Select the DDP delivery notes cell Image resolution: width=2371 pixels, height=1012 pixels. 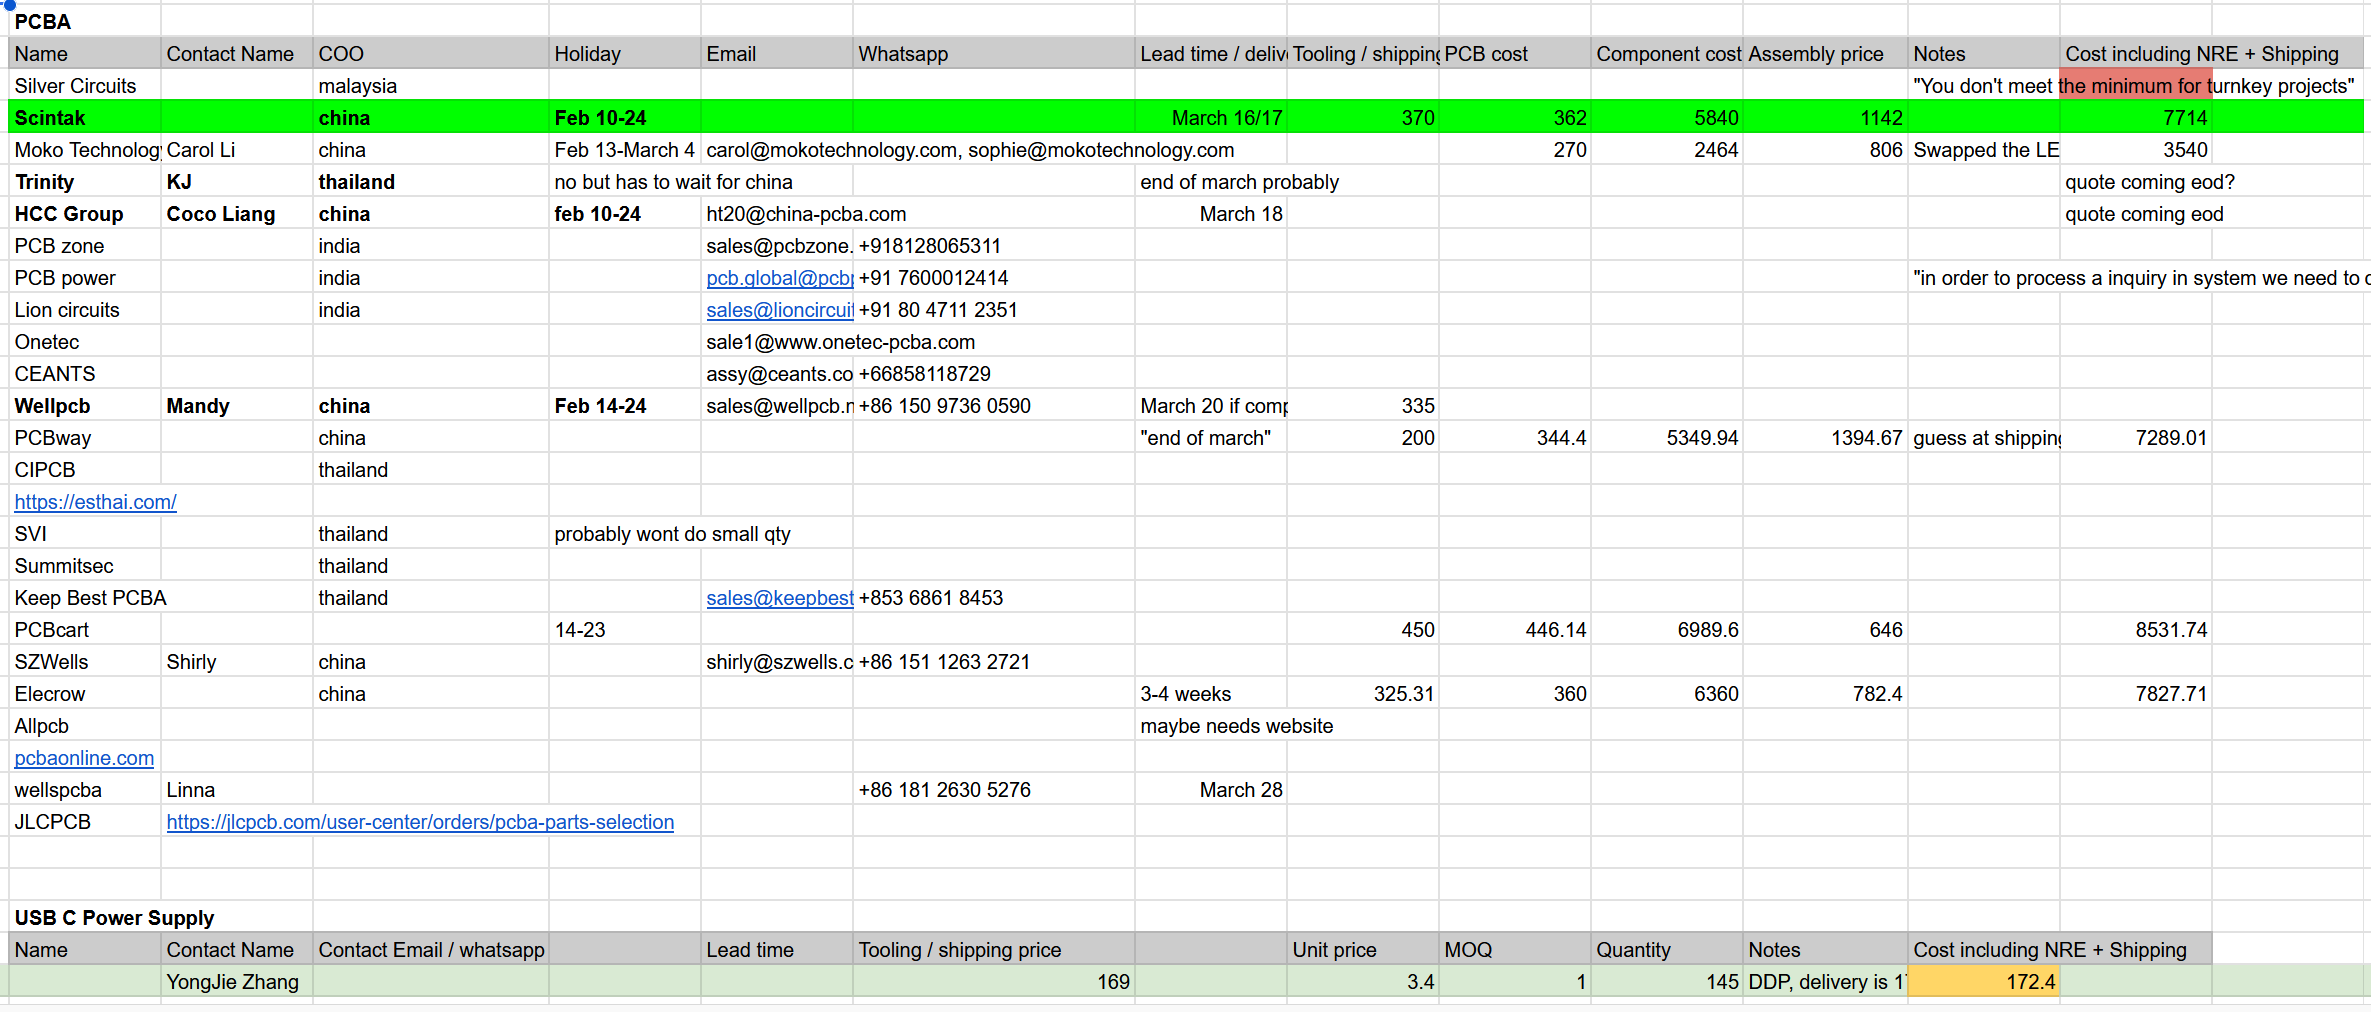pos(1825,982)
